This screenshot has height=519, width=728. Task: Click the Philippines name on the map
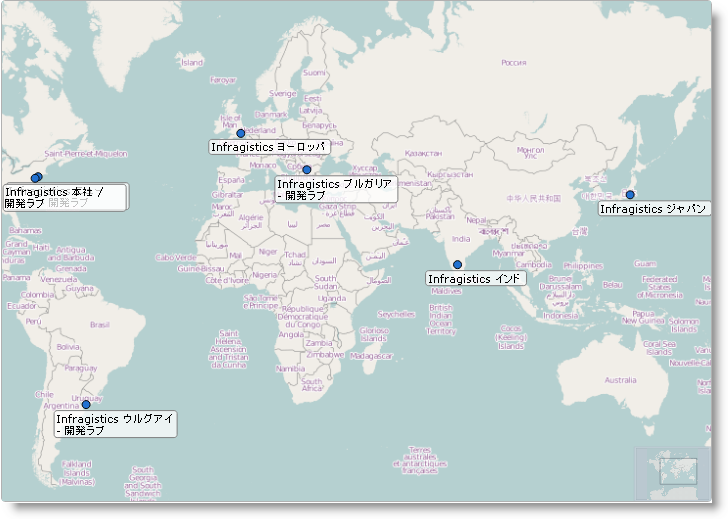[x=583, y=266]
